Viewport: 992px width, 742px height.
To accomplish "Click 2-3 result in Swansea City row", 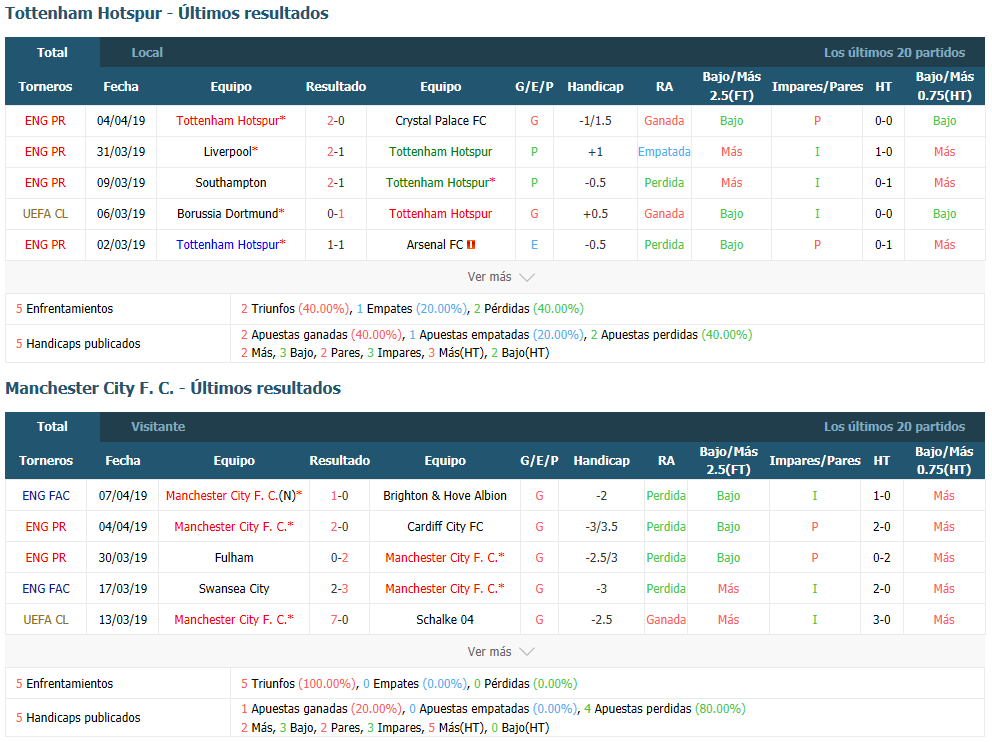I will pos(339,589).
